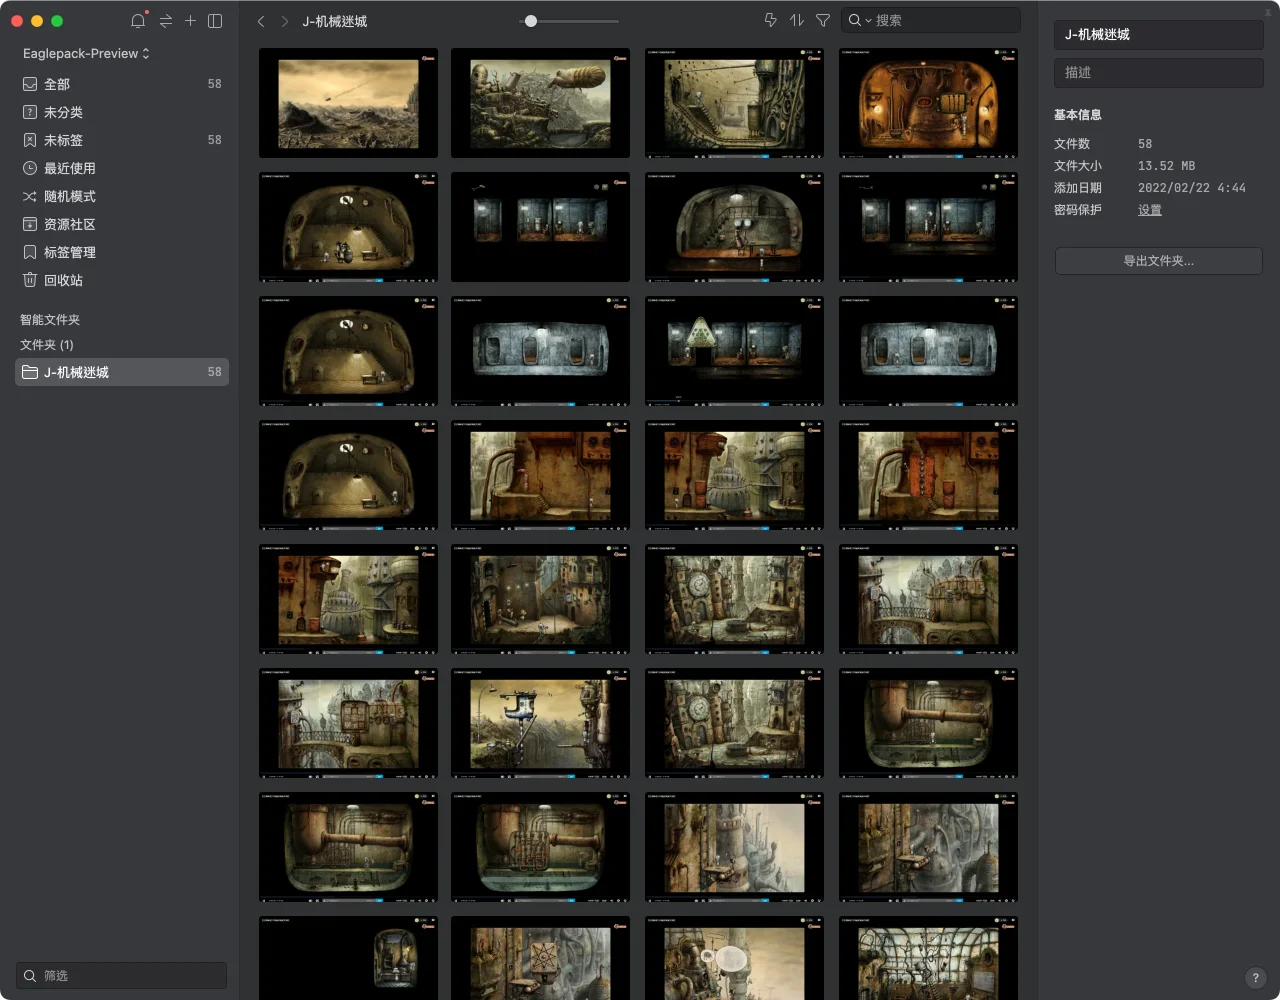Select the airship over junkyard thumbnail
Viewport: 1280px width, 1000px height.
541,103
